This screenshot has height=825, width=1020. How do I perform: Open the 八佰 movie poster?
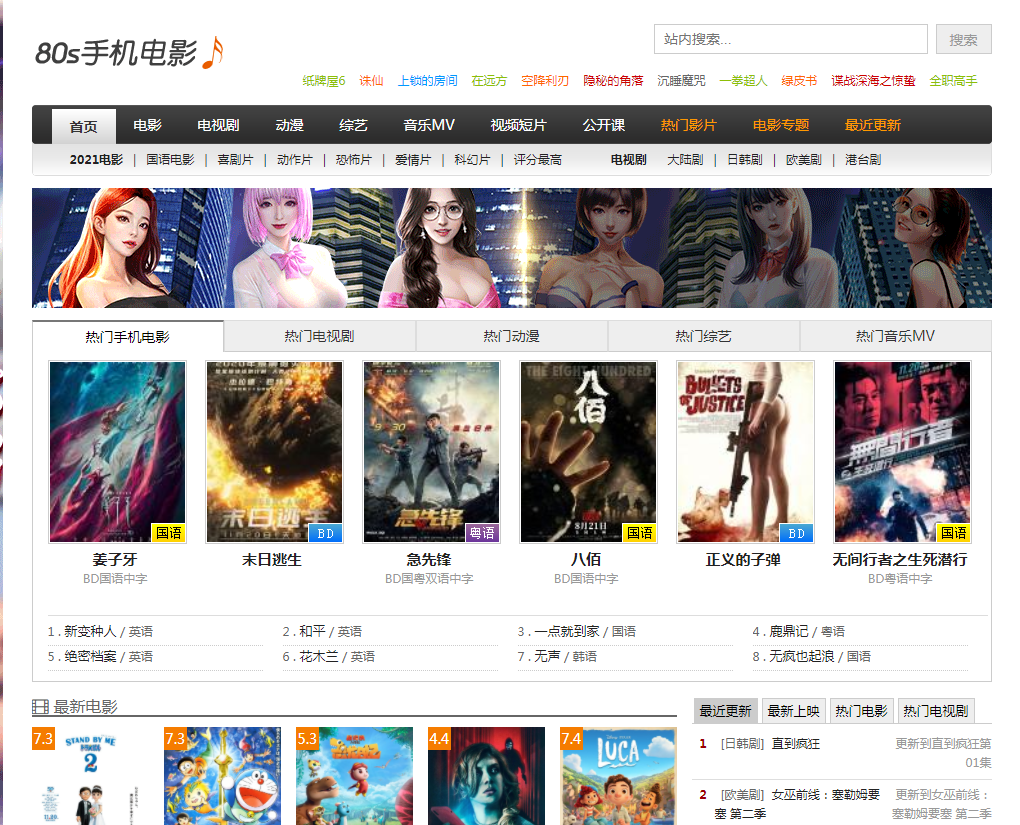[589, 452]
